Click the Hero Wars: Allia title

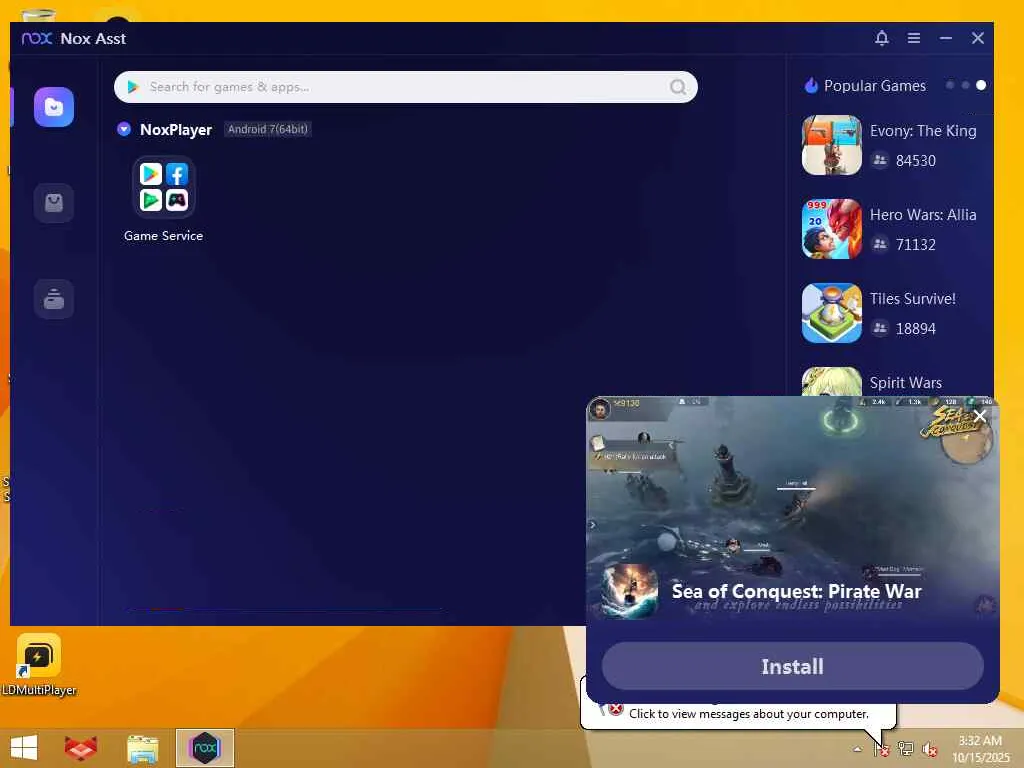(x=923, y=215)
